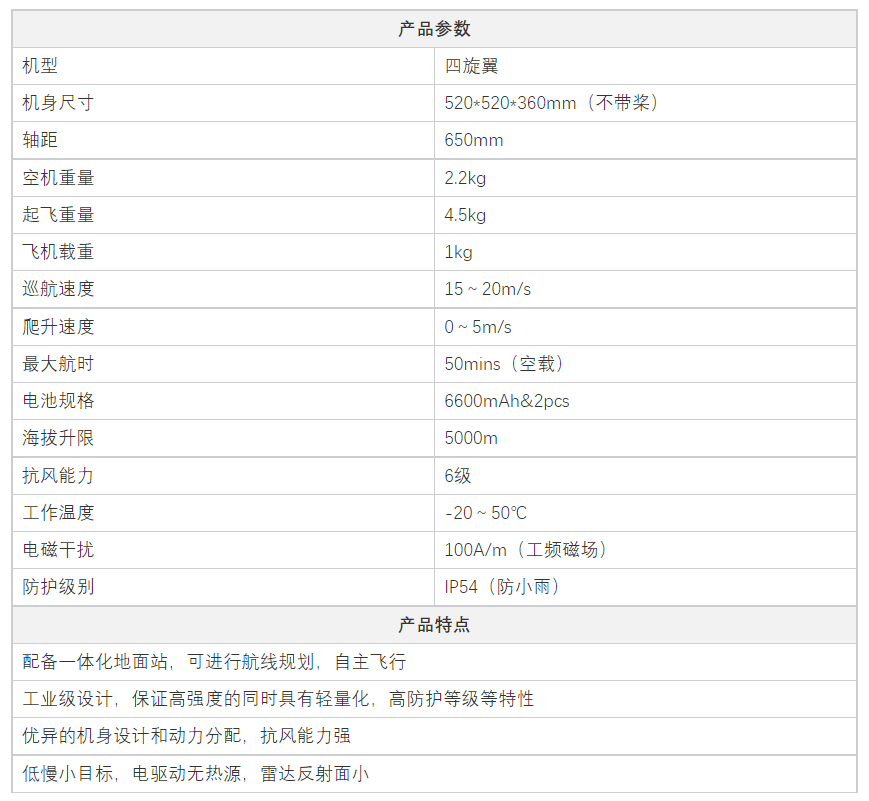This screenshot has height=801, width=869.
Task: Click the 产品参数 table header
Action: tap(434, 29)
